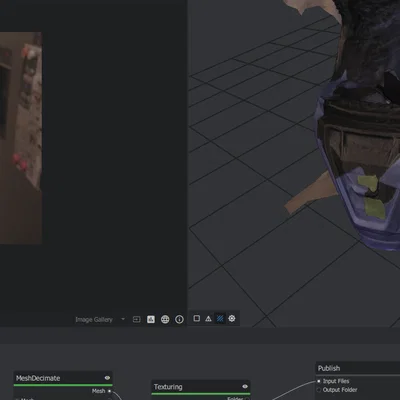This screenshot has height=400, width=400.
Task: Click the Output Folder pin on Publish
Action: pyautogui.click(x=318, y=390)
